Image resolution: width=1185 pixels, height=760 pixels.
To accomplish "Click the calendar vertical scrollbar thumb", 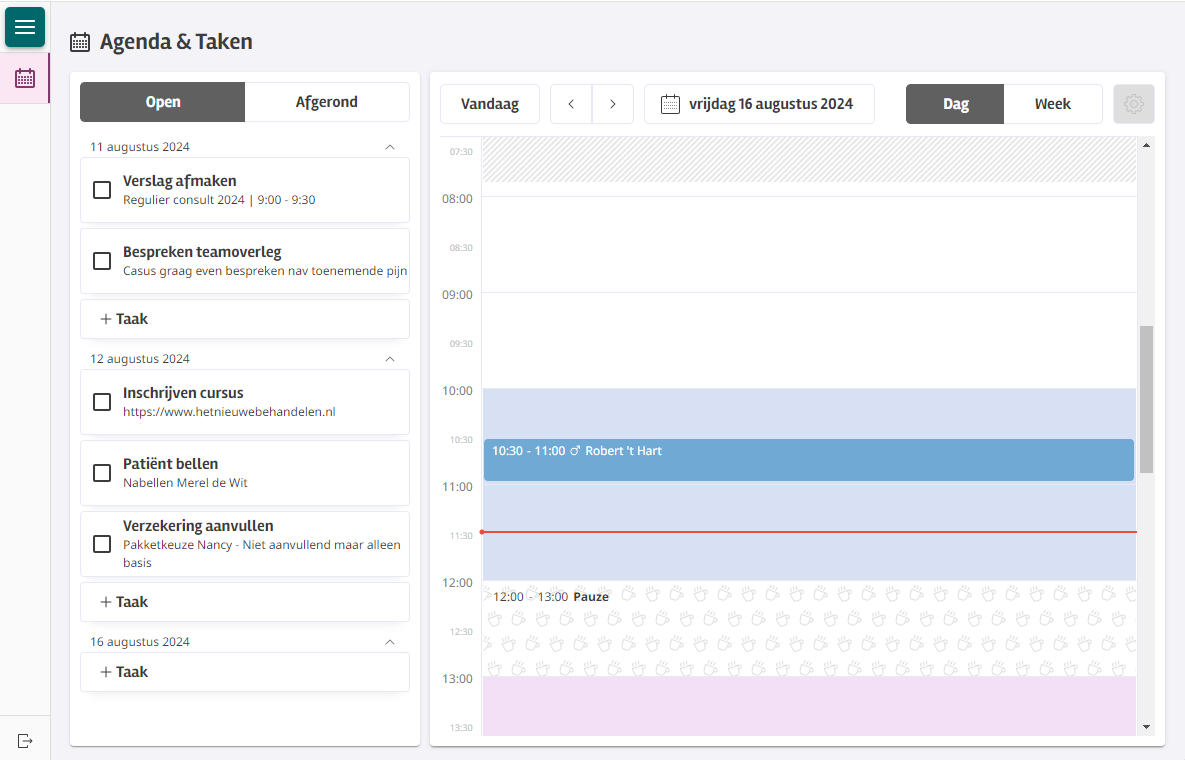I will coord(1146,398).
